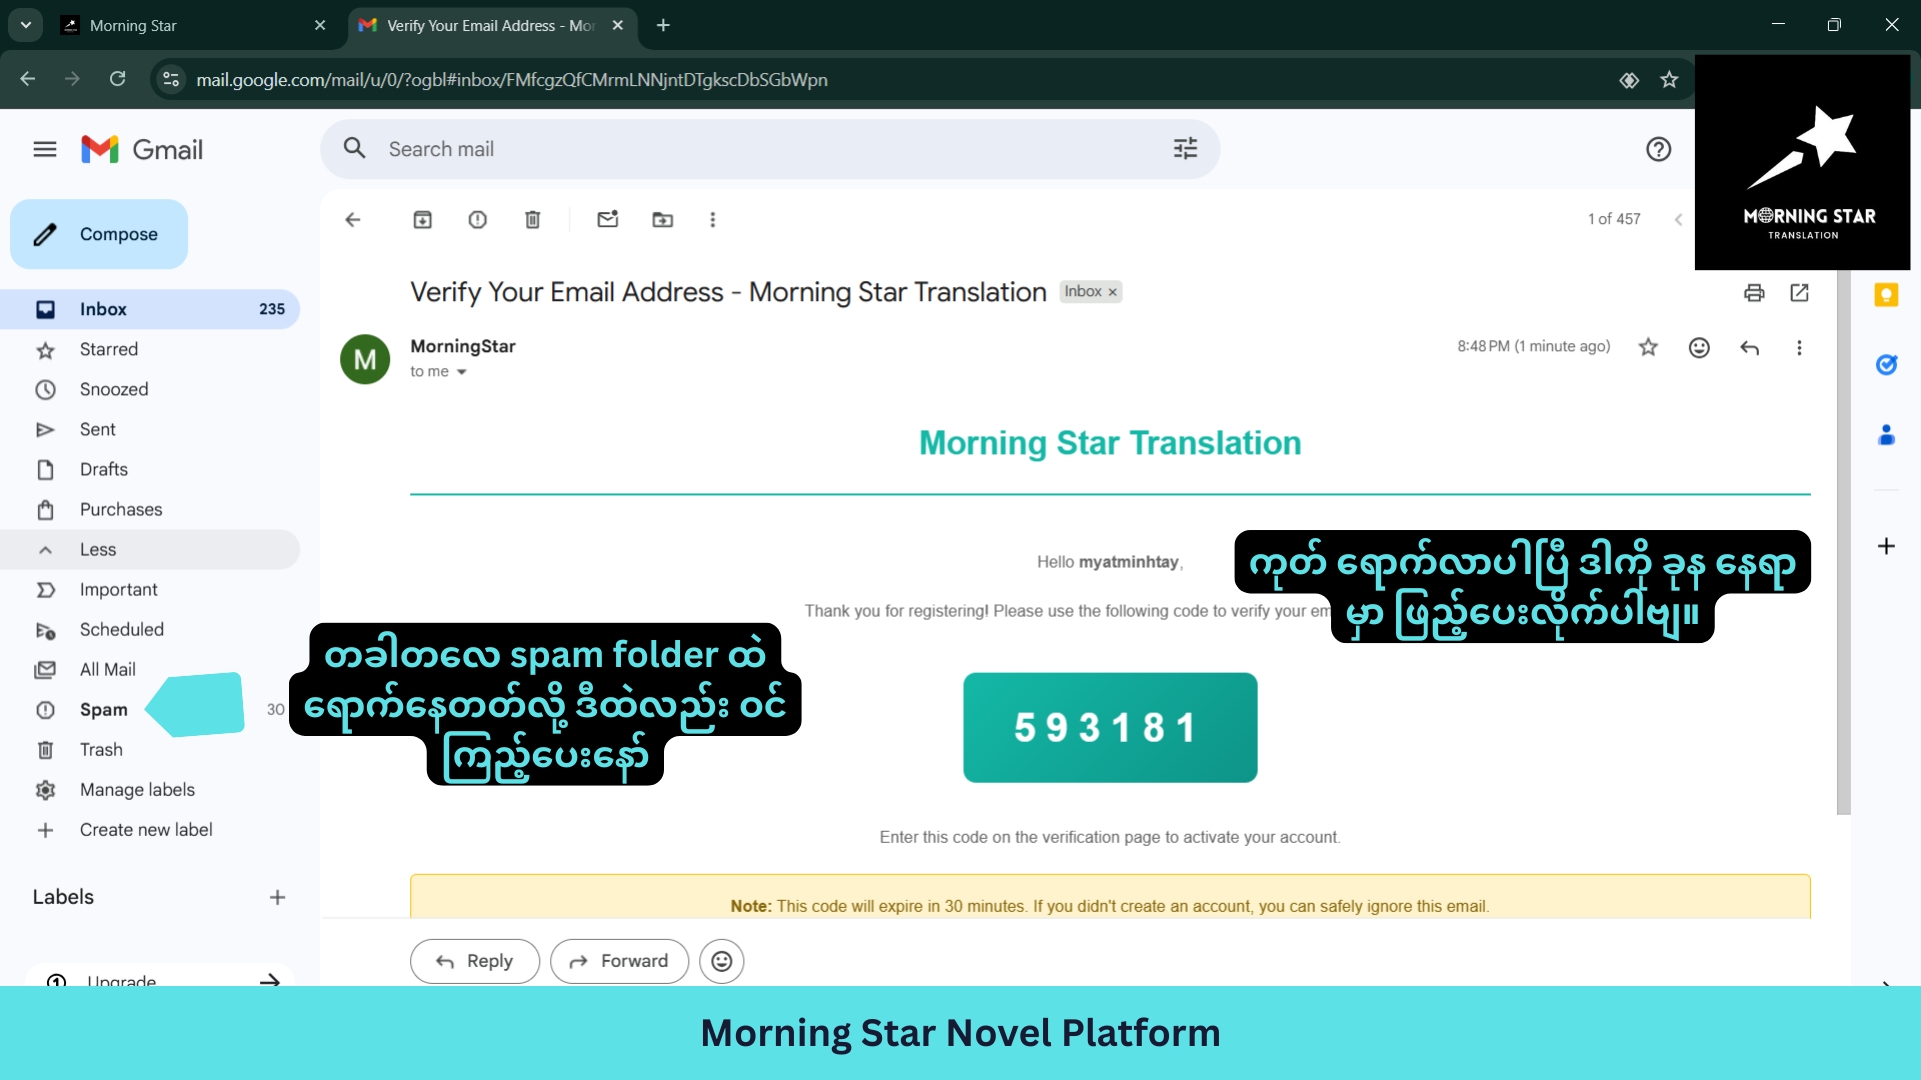This screenshot has height=1080, width=1921.
Task: Click the Move to folder icon
Action: point(662,220)
